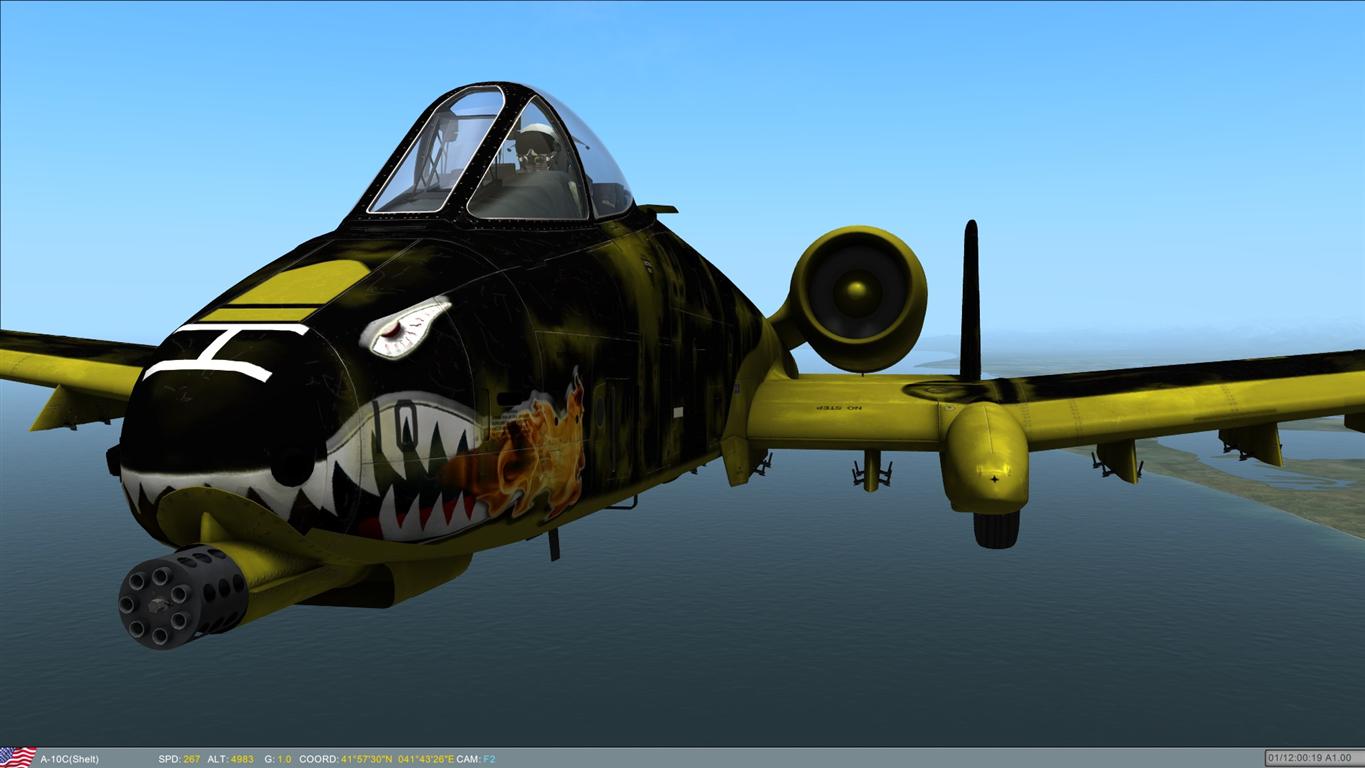Click the SPD 267 speed readout

coord(179,760)
